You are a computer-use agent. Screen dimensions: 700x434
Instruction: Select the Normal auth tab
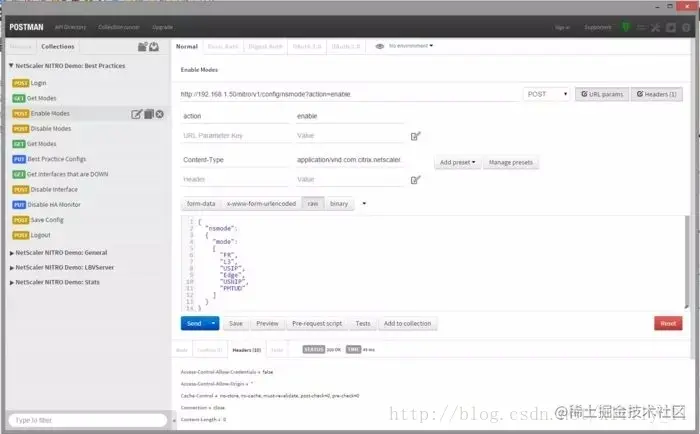[x=187, y=46]
